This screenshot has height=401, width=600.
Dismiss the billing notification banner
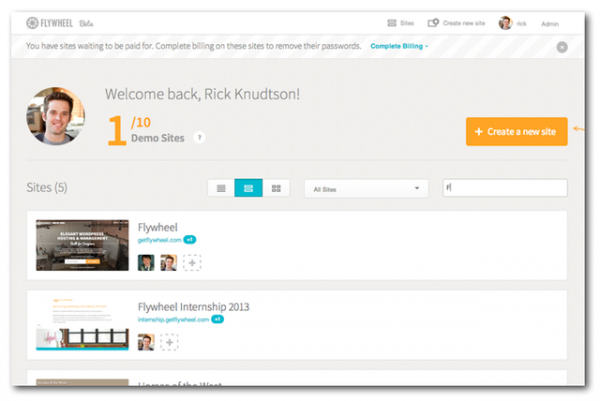[562, 47]
